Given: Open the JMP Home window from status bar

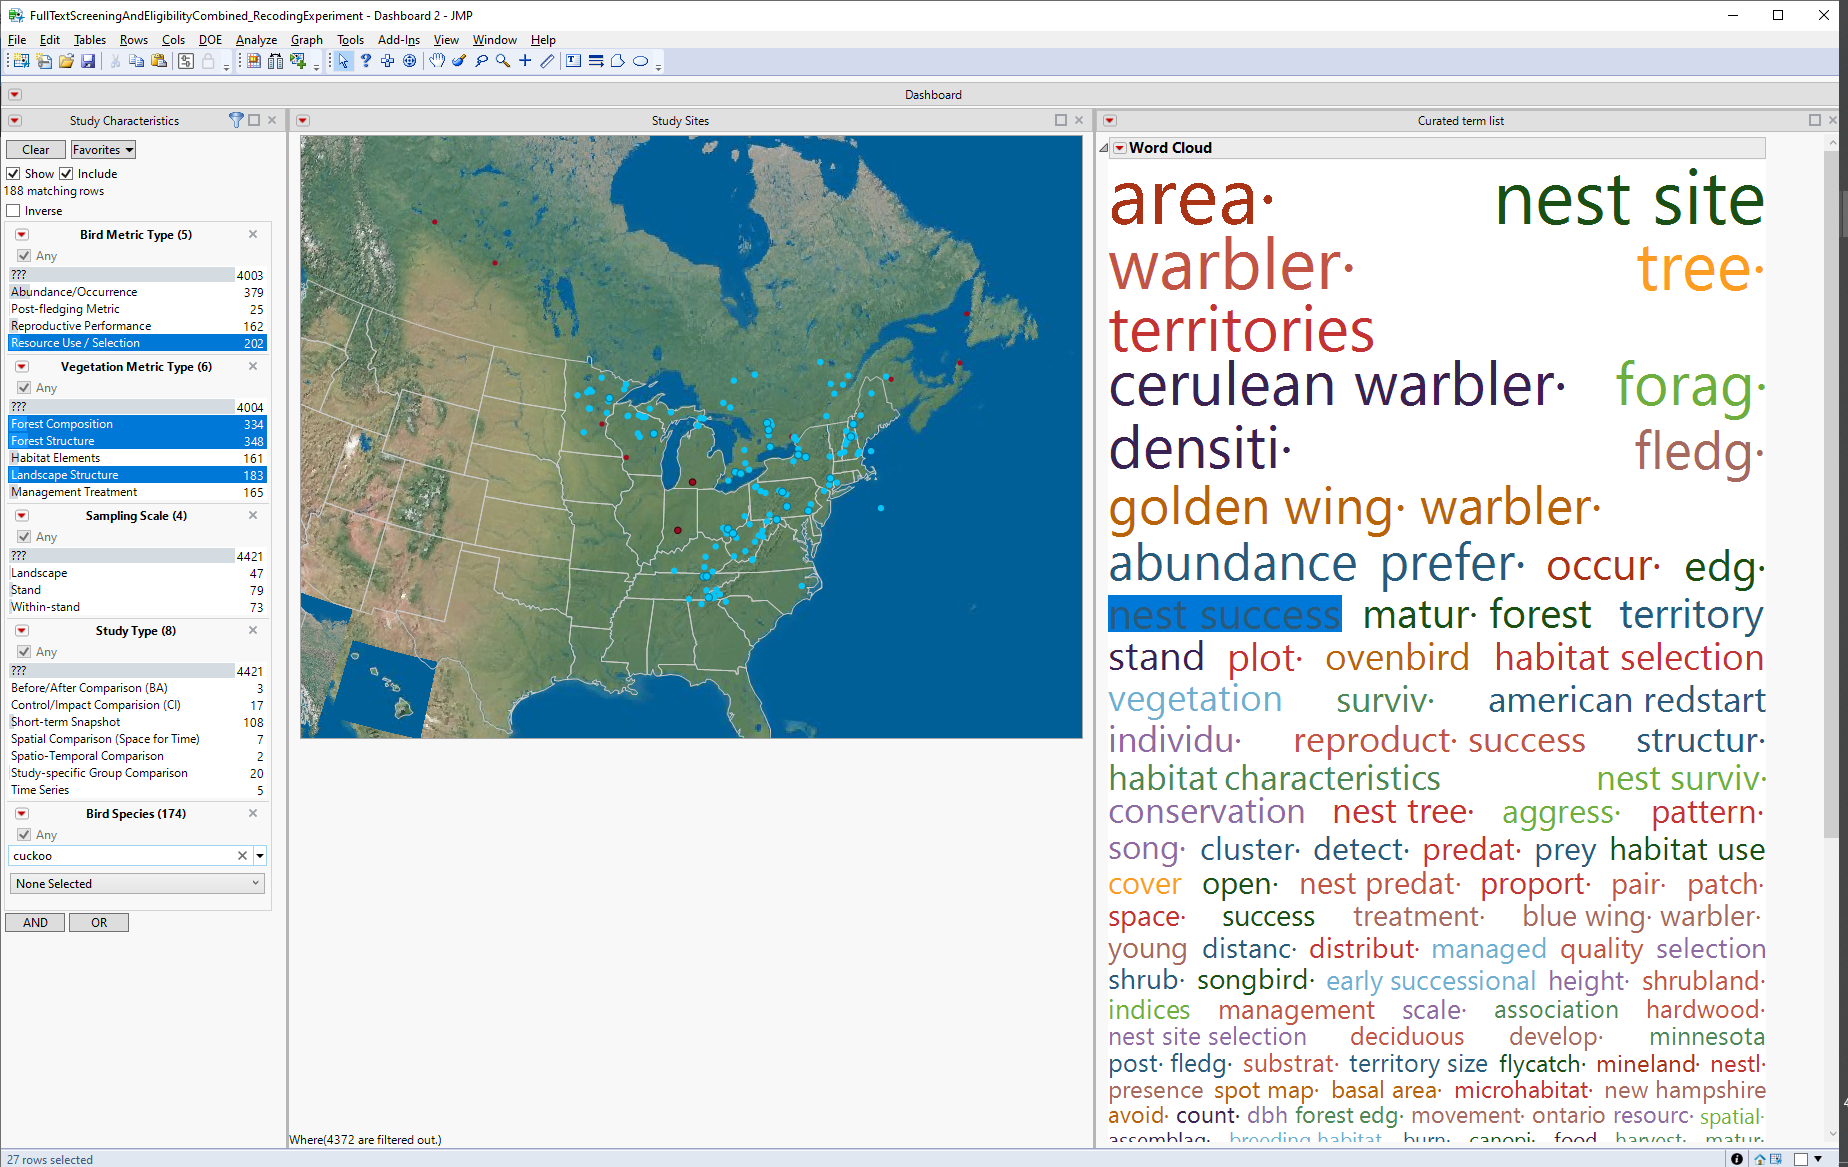Looking at the screenshot, I should pyautogui.click(x=1760, y=1158).
